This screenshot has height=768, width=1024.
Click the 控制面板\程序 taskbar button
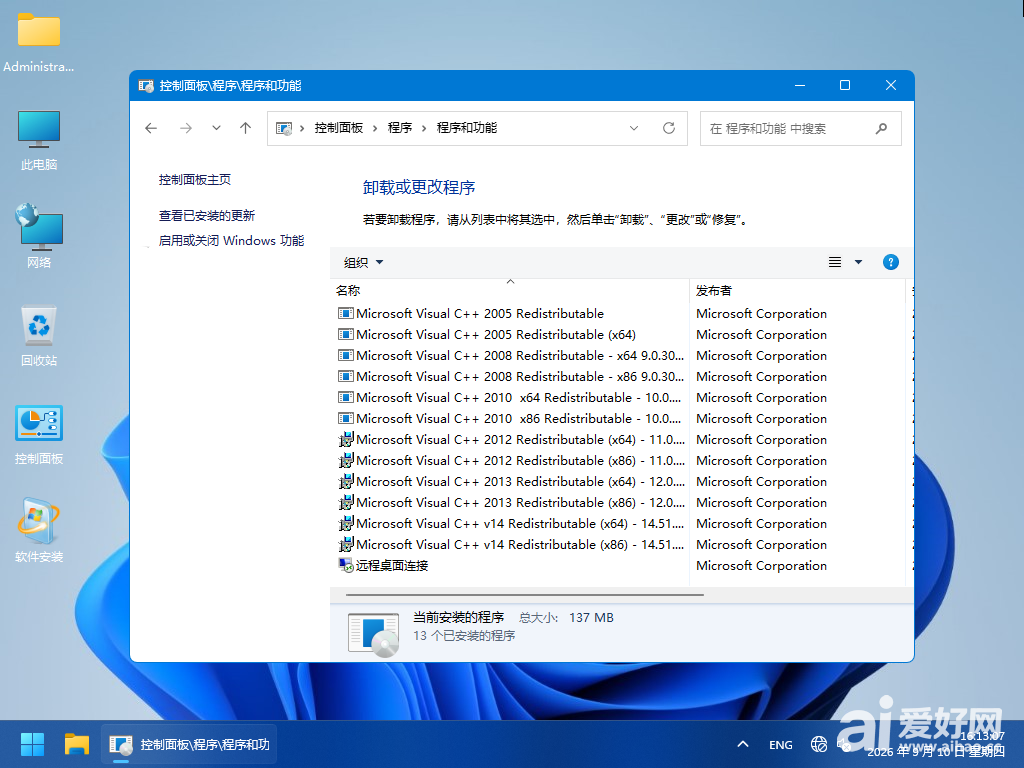pos(189,744)
